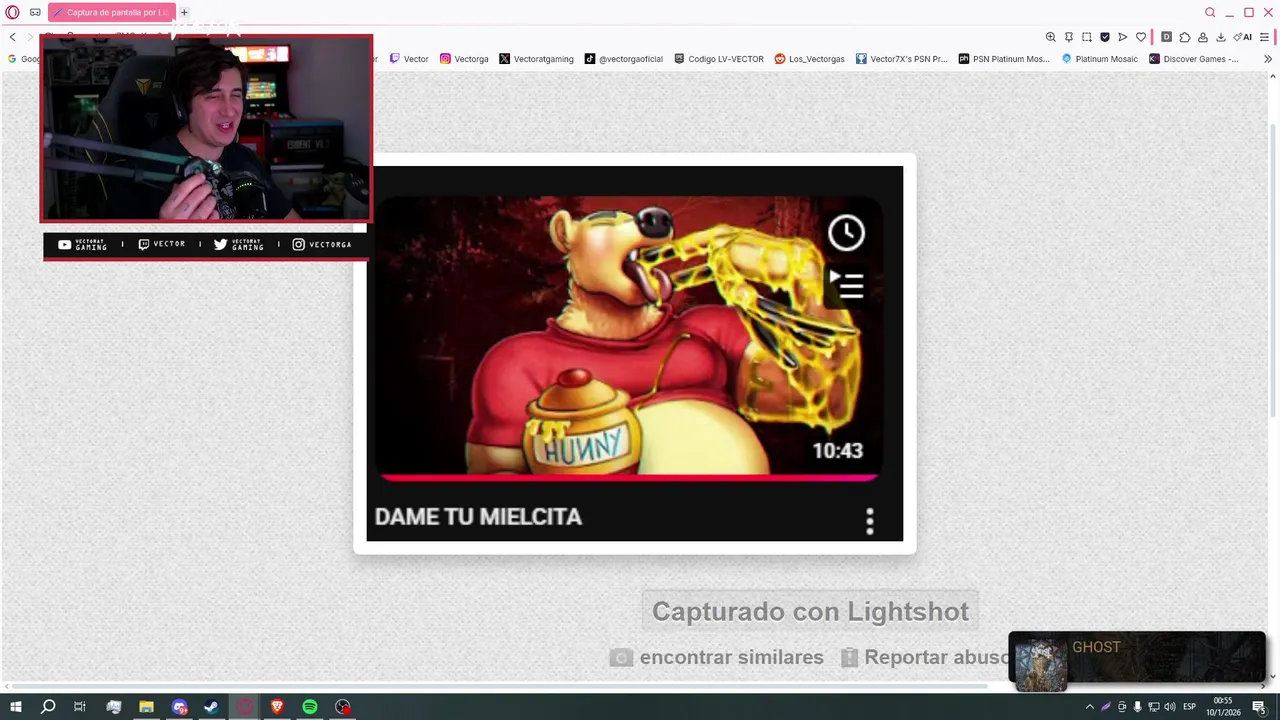Go back to the previous page

[x=12, y=37]
